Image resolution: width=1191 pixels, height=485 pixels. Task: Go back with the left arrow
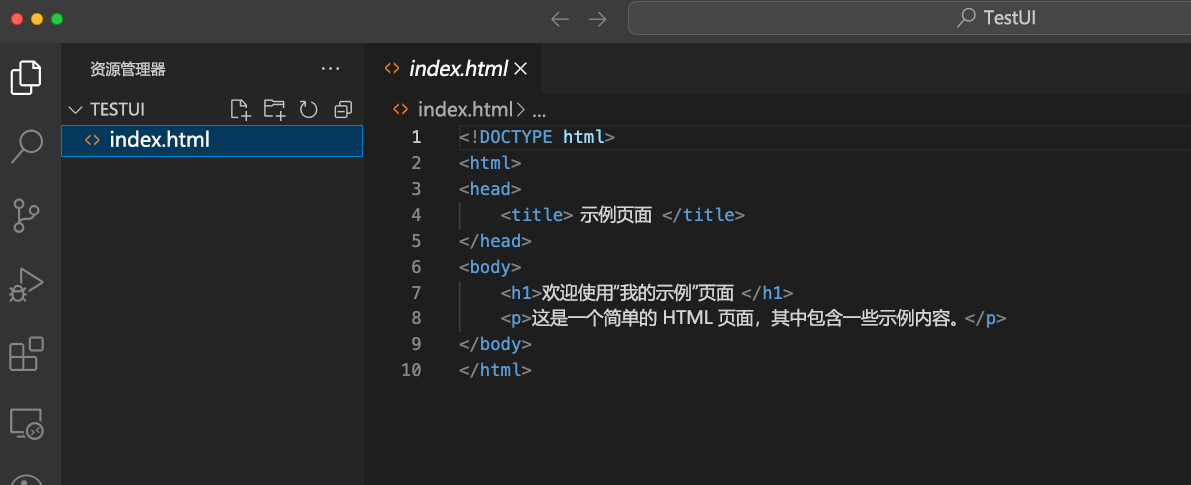[560, 19]
